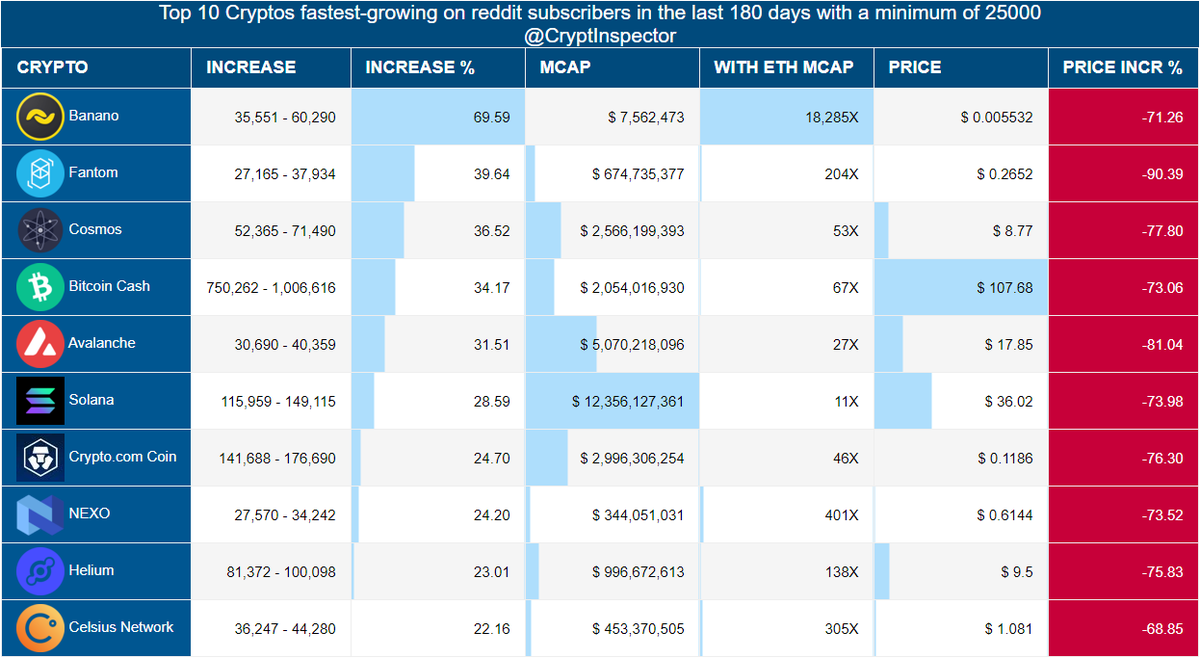
Task: Click the Helium logo
Action: point(40,572)
